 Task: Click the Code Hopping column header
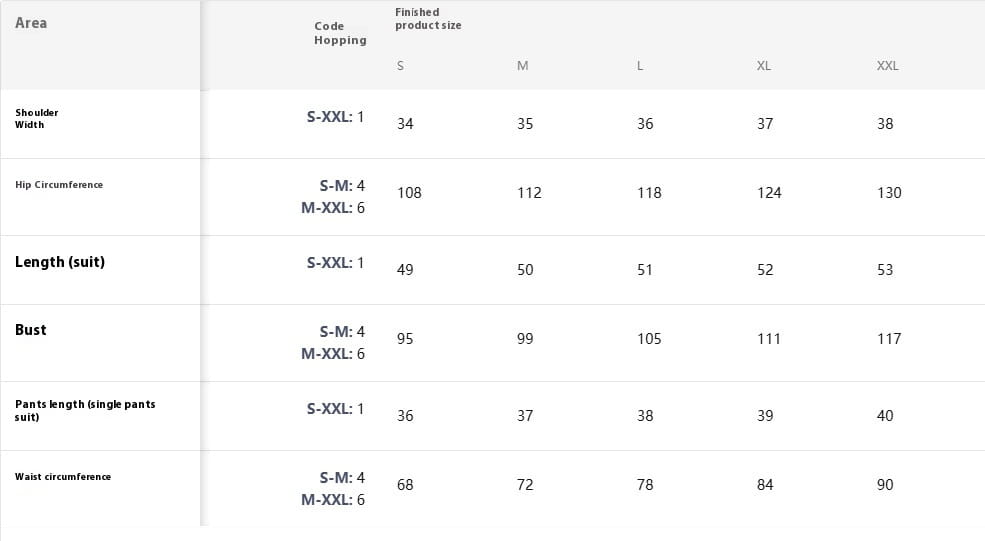point(340,33)
